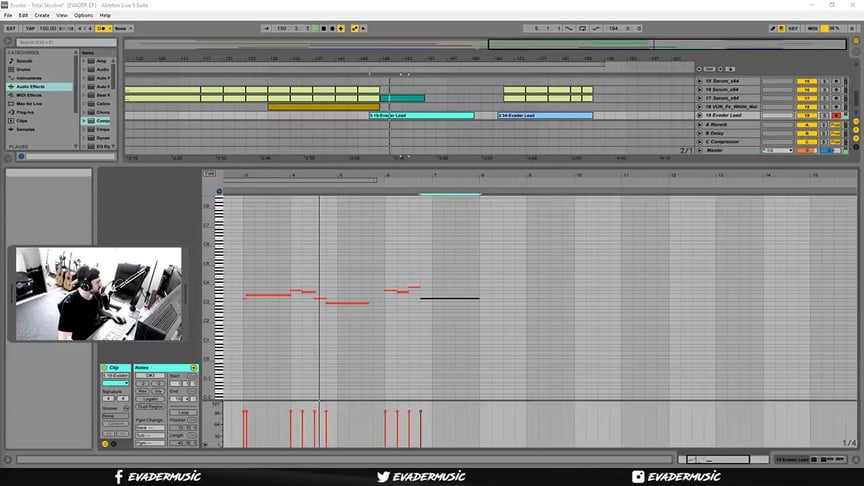Click the Stop button in transport
This screenshot has width=864, height=486.
pos(323,29)
